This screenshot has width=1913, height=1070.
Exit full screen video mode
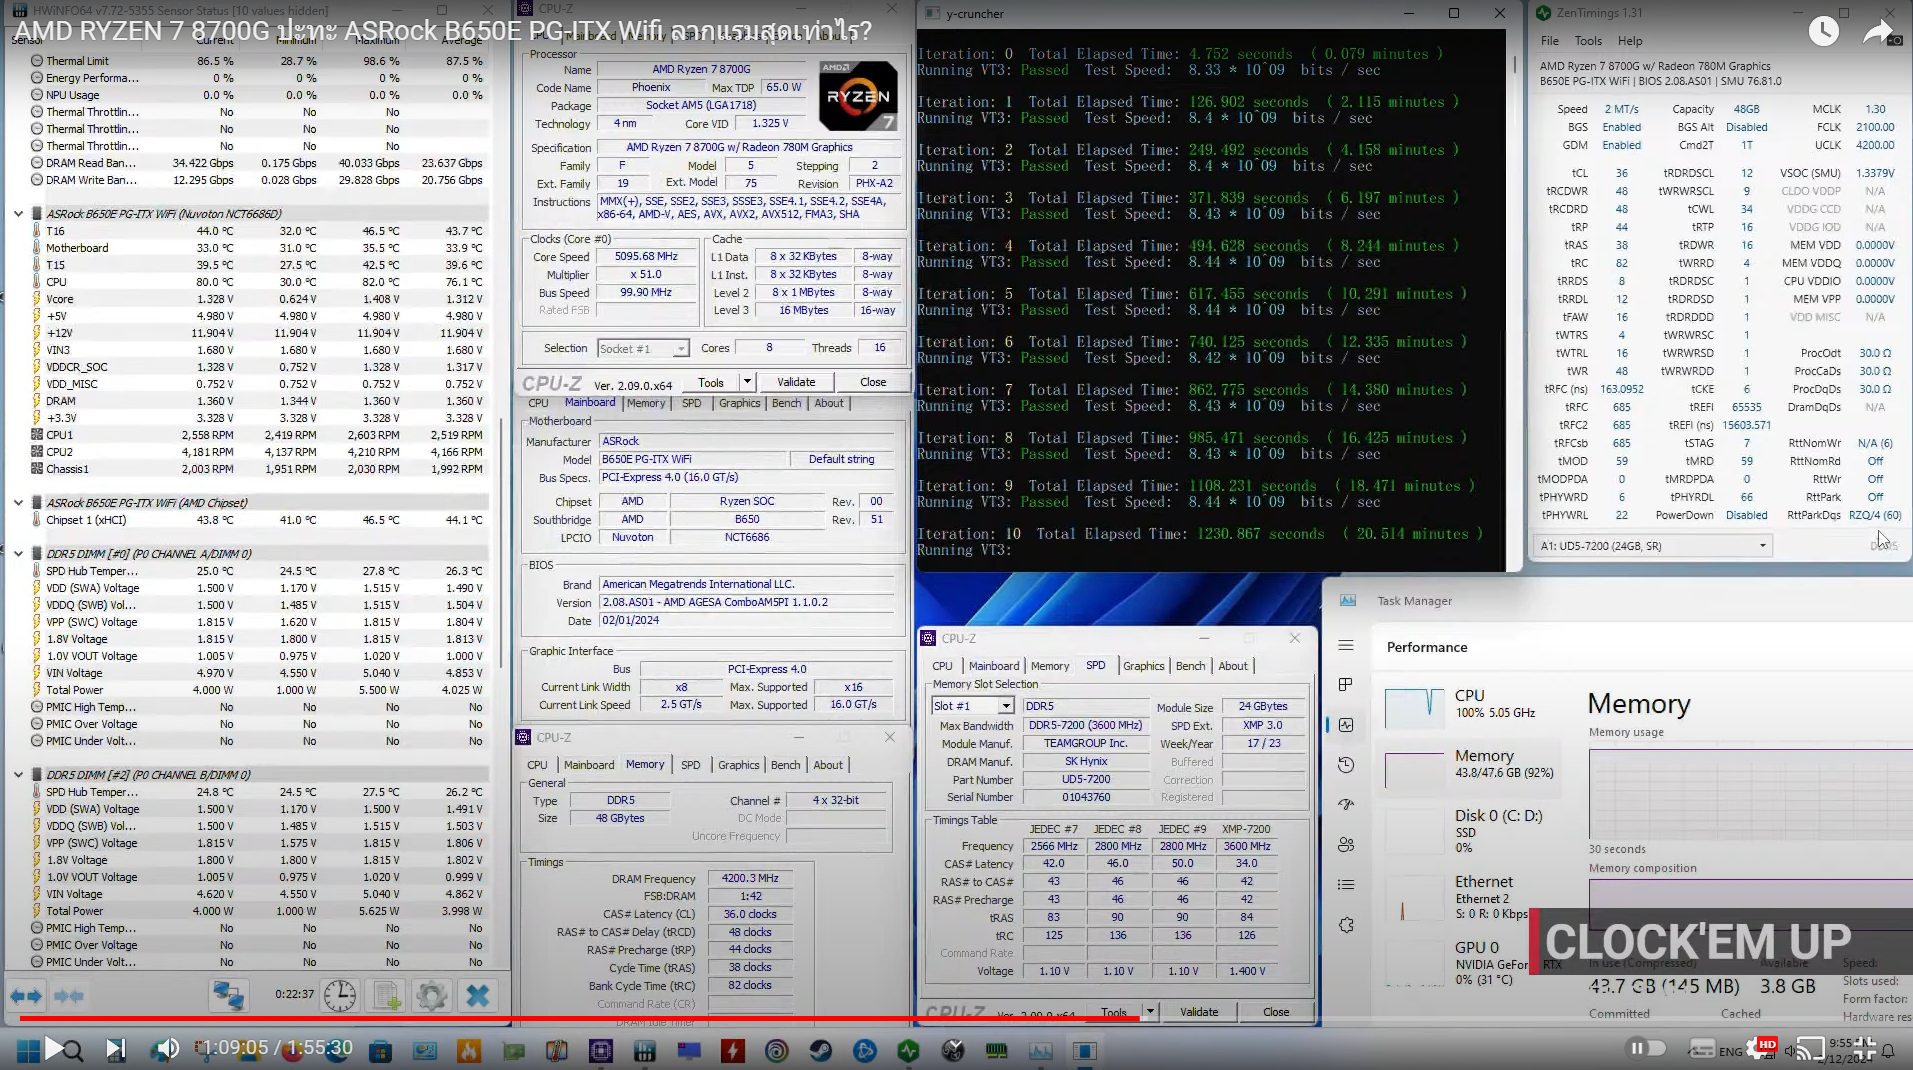(1864, 1049)
